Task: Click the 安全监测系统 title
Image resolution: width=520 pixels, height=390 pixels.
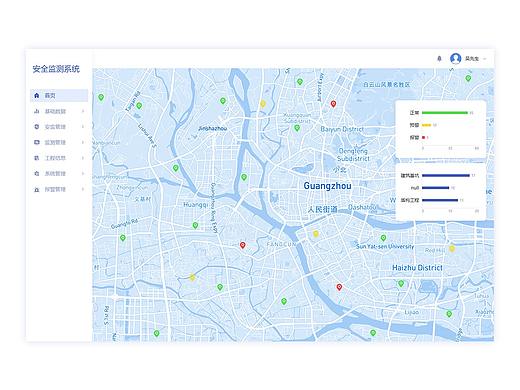Action: [x=56, y=69]
